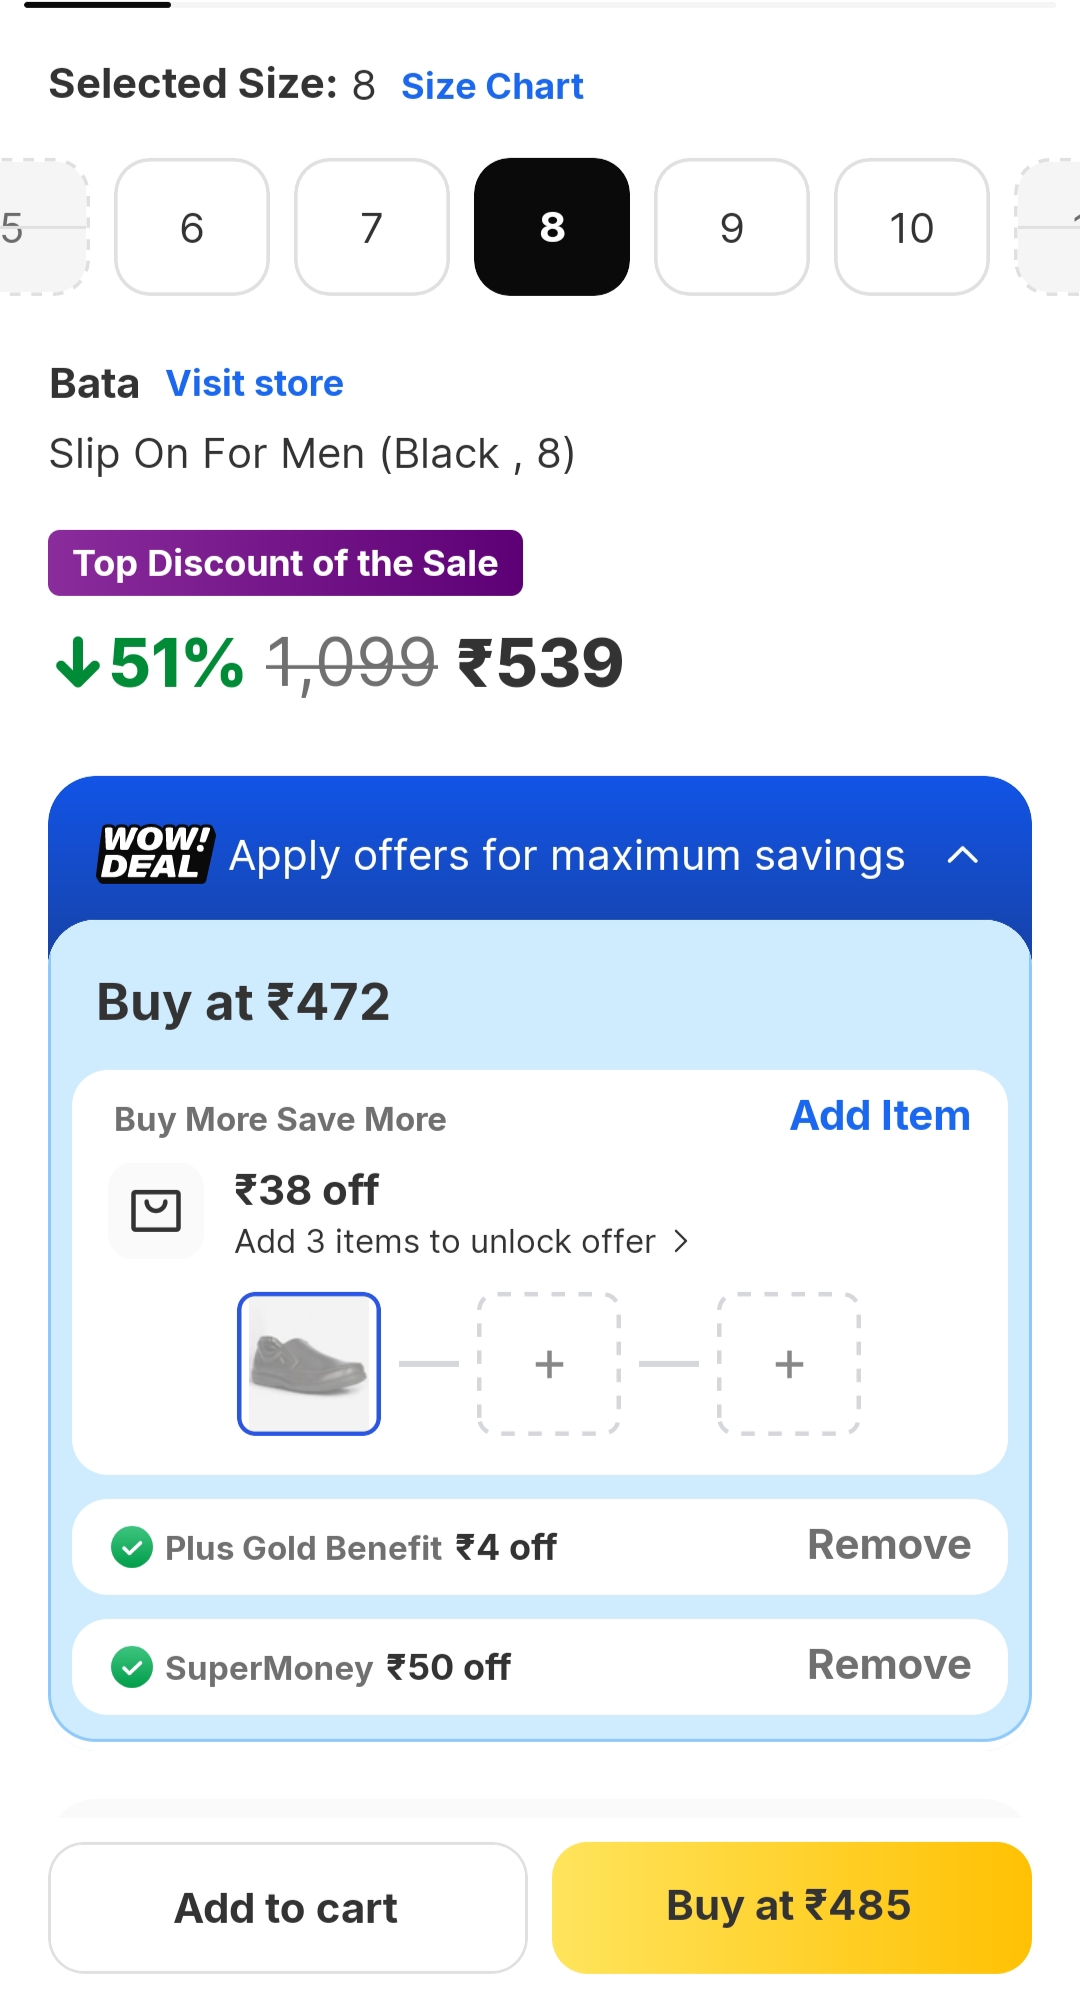
Task: Collapse the Apply offers section chevron
Action: (x=962, y=855)
